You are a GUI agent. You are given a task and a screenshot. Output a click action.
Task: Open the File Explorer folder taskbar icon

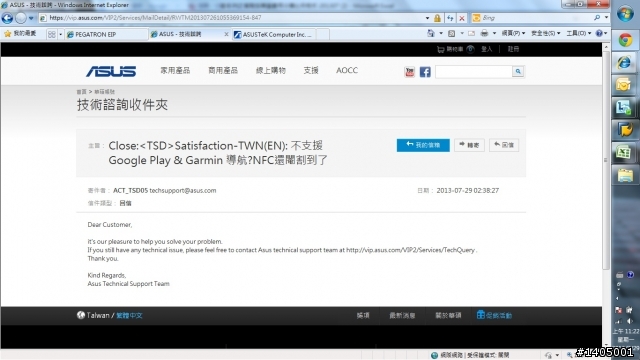625,176
